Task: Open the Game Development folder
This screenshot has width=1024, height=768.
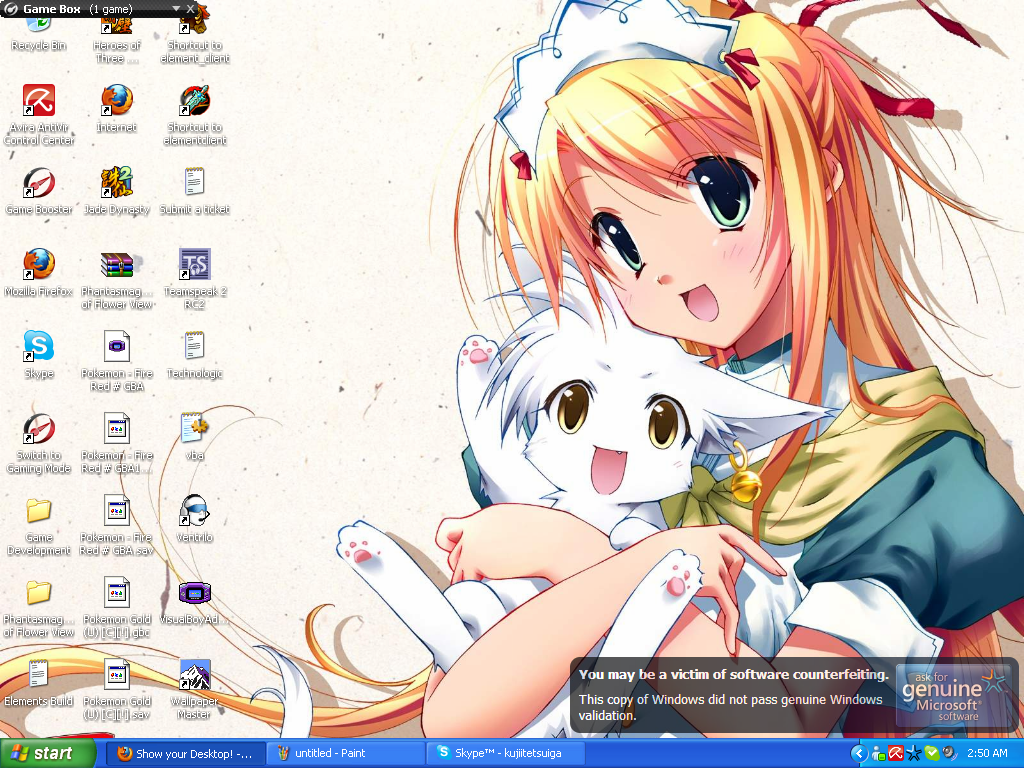Action: [39, 526]
